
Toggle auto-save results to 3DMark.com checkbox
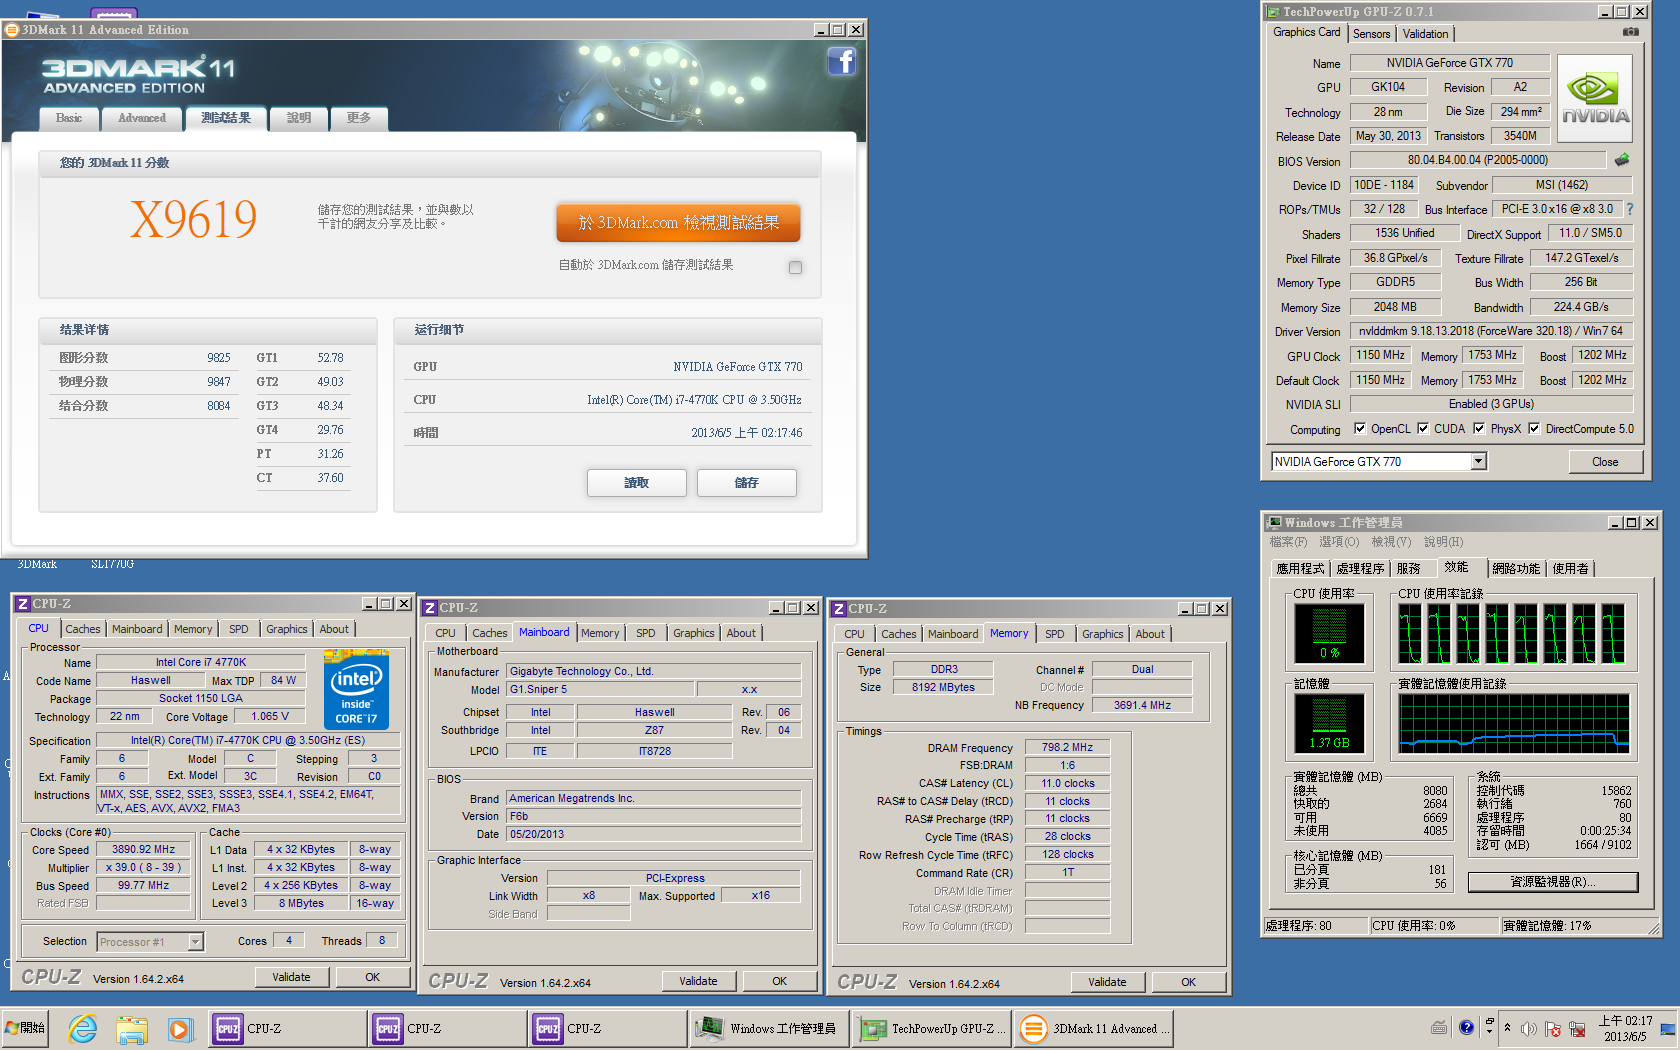point(795,267)
